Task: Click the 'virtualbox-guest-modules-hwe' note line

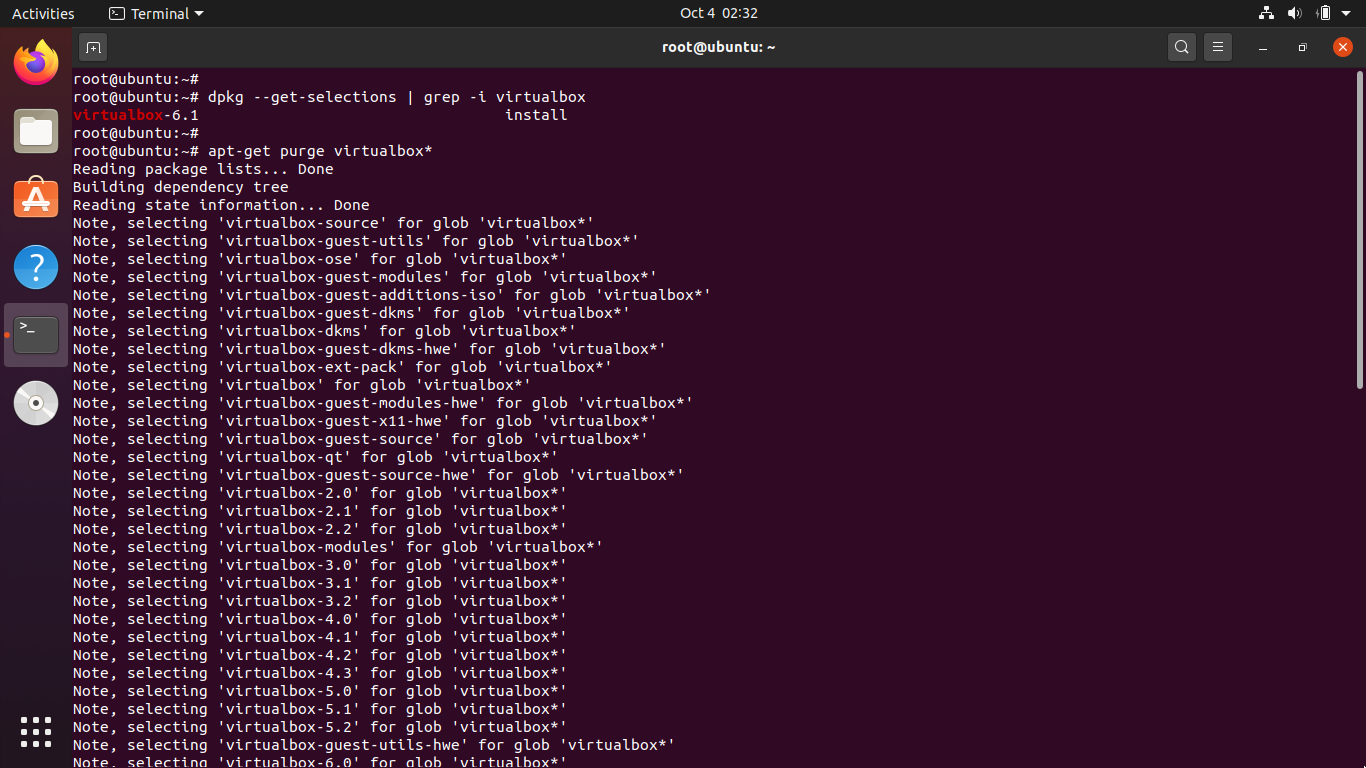Action: click(383, 403)
